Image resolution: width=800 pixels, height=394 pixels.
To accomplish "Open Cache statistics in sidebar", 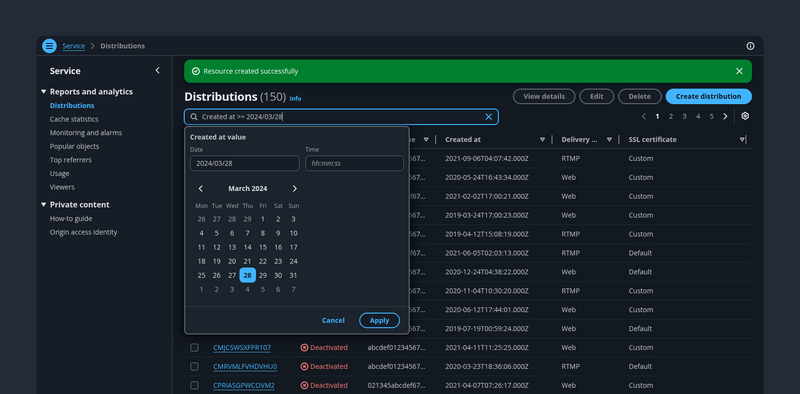I will (74, 119).
